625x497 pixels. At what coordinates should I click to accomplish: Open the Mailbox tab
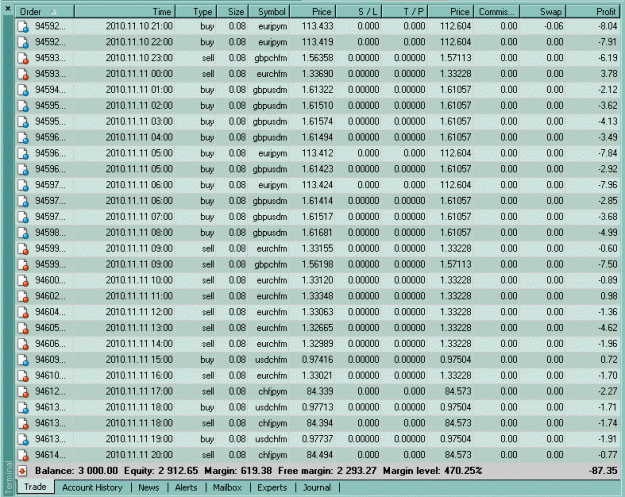click(227, 487)
